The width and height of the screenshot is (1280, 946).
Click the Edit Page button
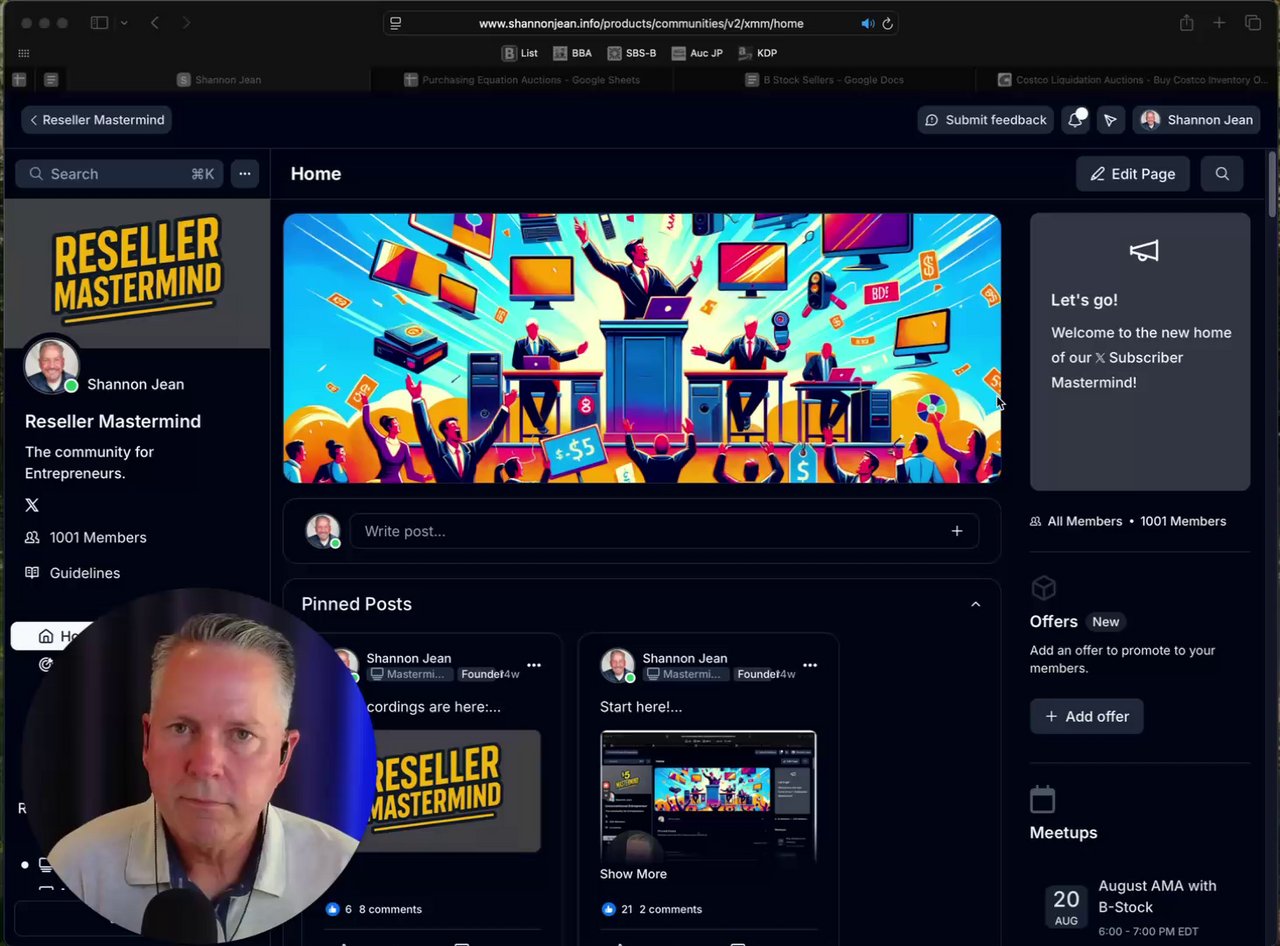tap(1133, 174)
